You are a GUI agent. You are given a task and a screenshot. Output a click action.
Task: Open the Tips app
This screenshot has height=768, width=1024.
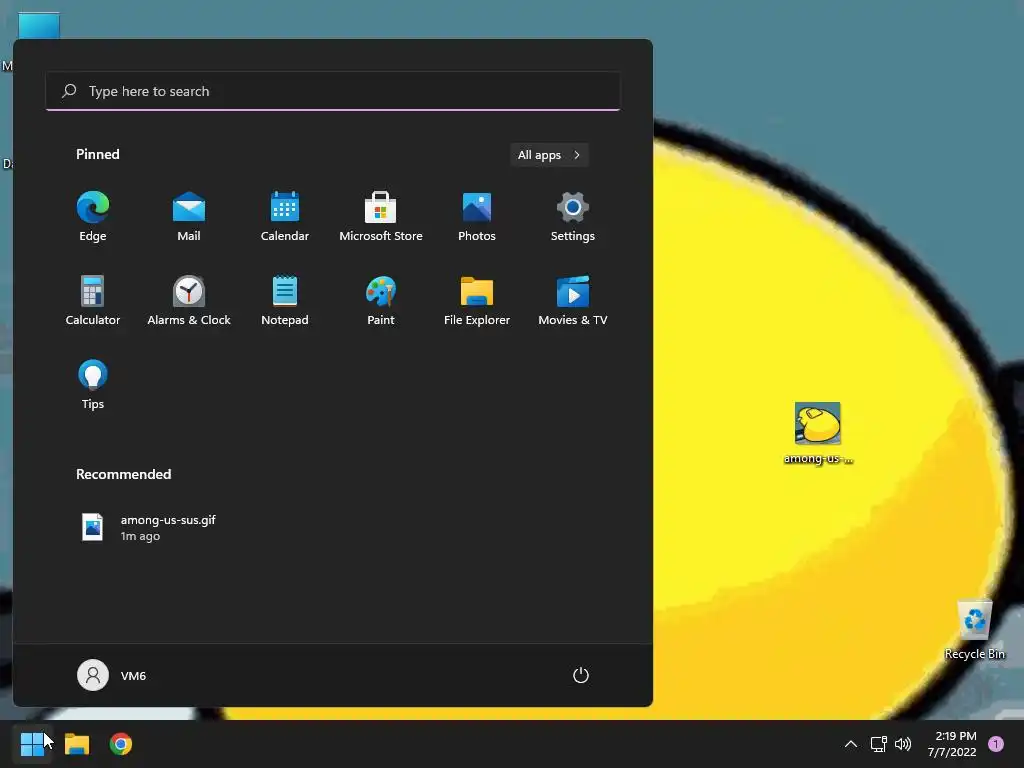point(93,385)
